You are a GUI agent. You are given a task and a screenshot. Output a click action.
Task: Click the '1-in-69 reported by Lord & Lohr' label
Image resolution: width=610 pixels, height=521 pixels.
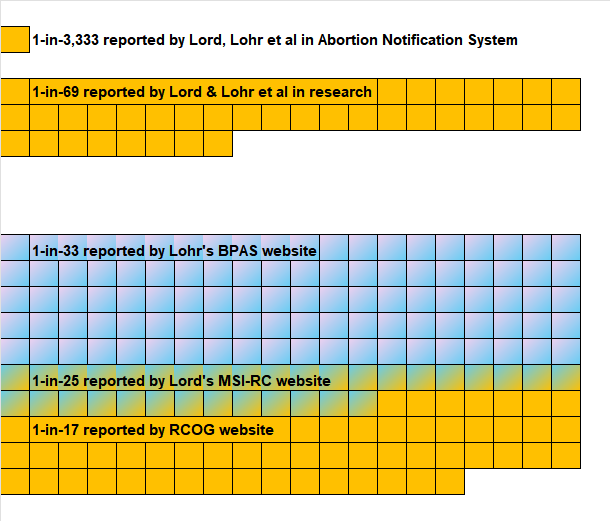coord(202,92)
